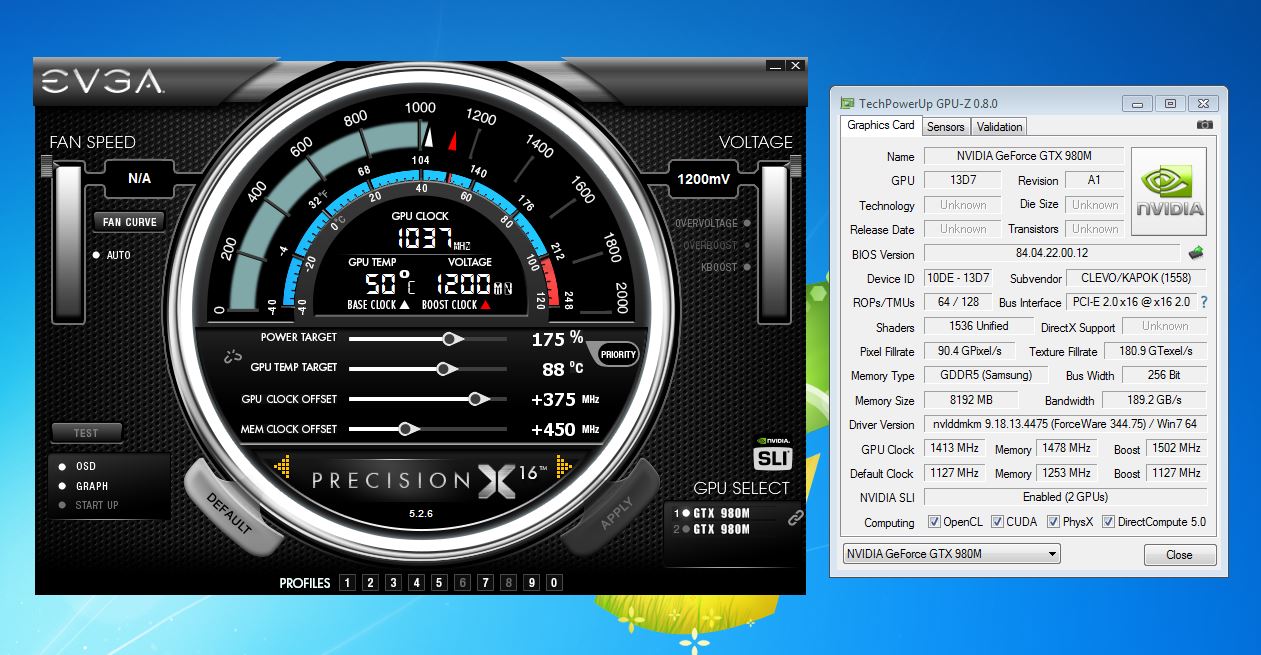Load profile 4

416,583
